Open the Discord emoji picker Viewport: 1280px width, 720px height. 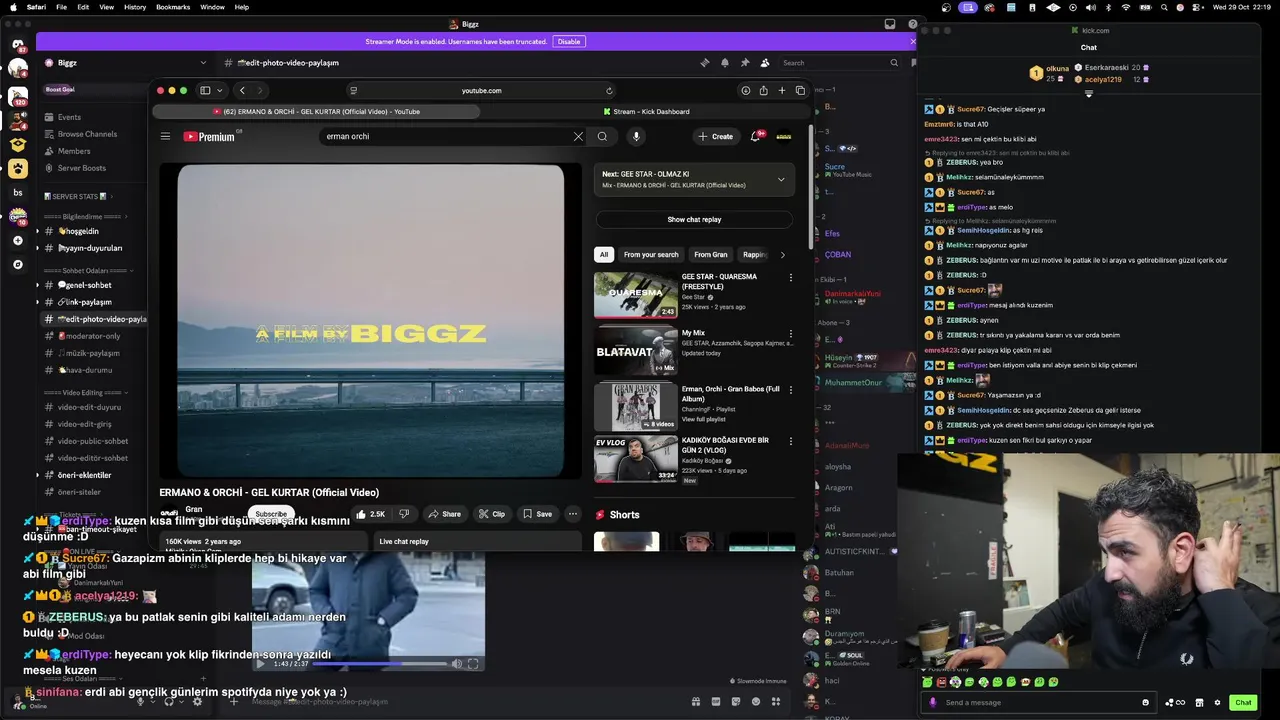[756, 702]
